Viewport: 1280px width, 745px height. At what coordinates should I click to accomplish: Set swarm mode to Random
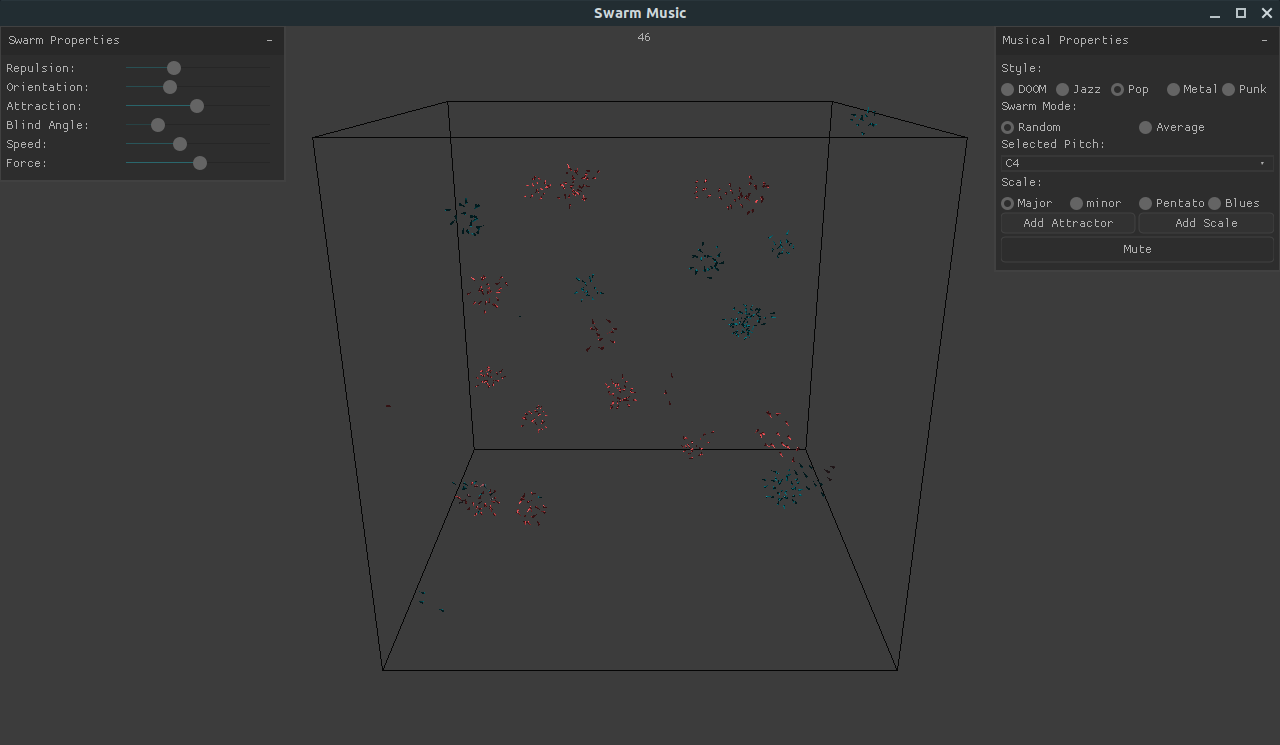click(x=1008, y=127)
